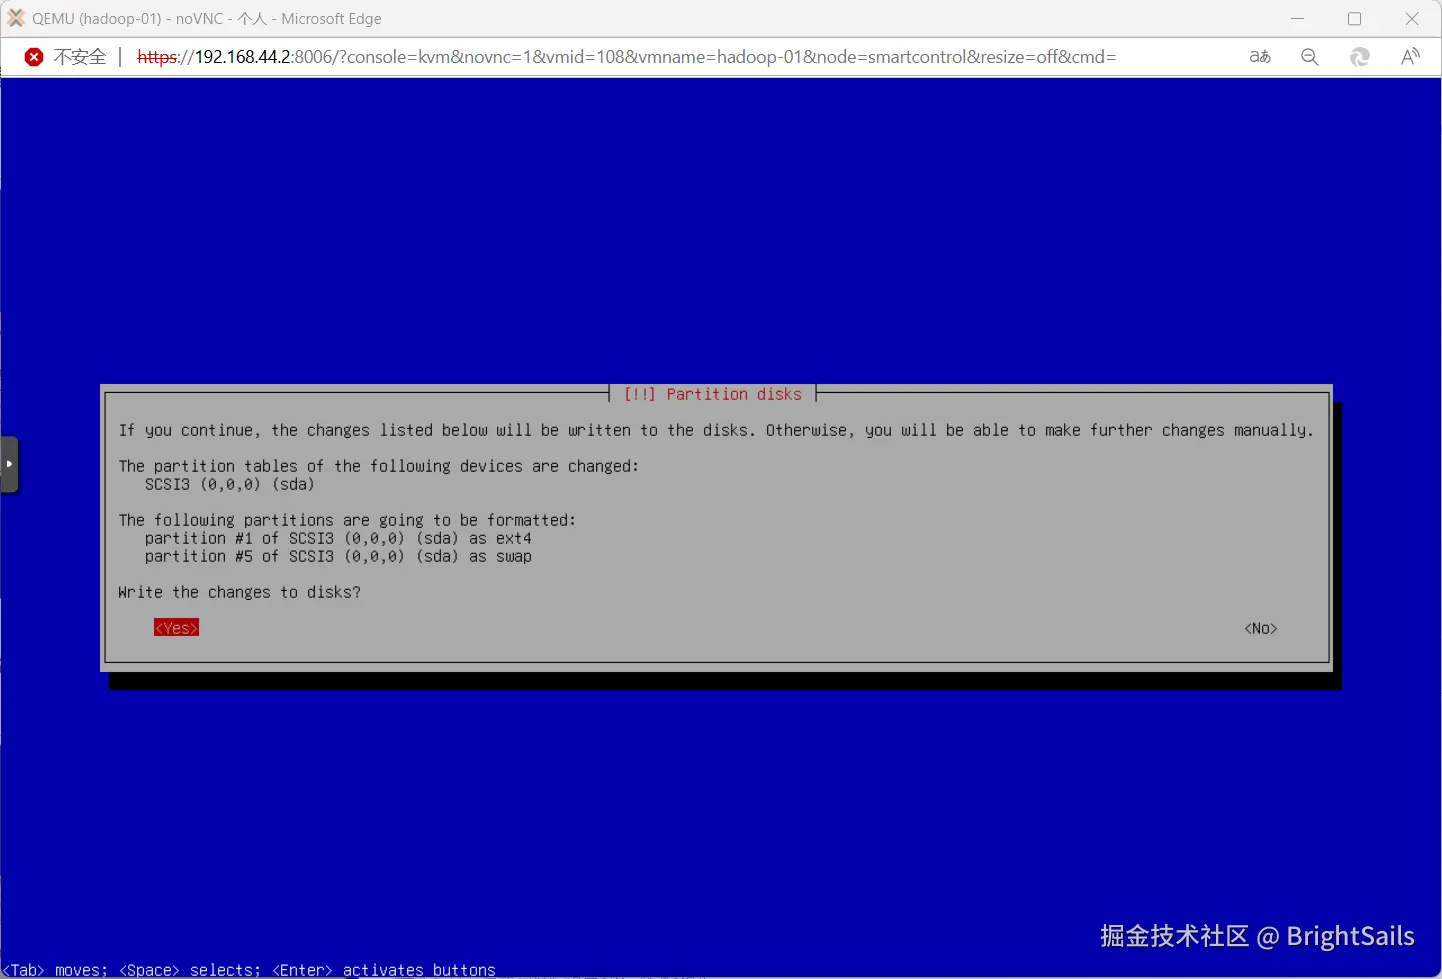Maximize the Edge window
Screen dimensions: 1442x979
pos(1355,18)
